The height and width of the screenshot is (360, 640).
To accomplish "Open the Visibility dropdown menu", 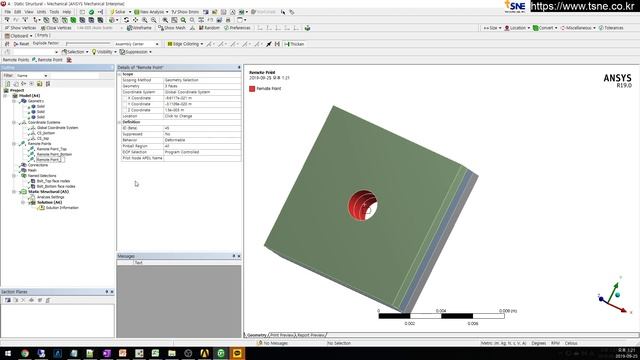I will pyautogui.click(x=104, y=52).
